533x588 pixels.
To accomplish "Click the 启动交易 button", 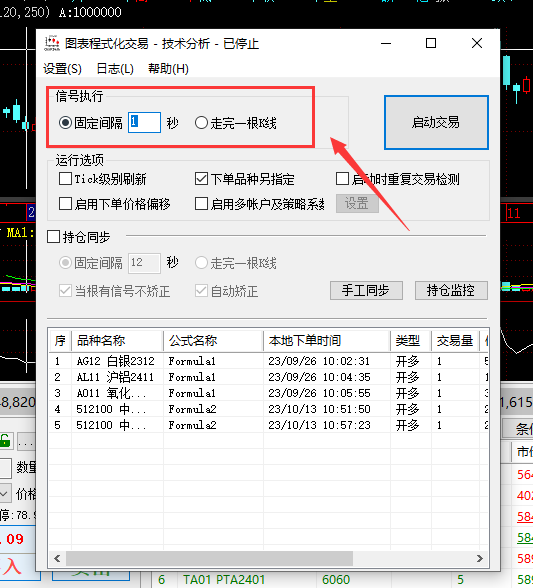I will coord(436,122).
